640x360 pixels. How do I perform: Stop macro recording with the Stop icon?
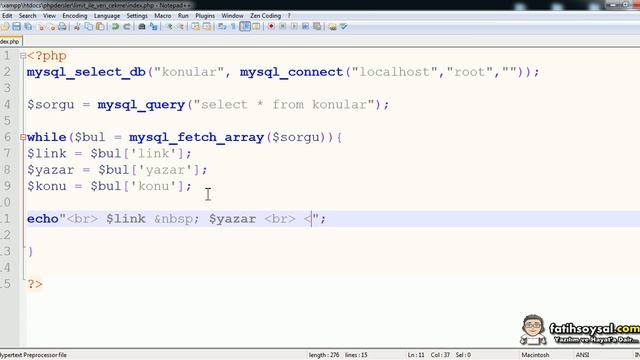[282, 27]
